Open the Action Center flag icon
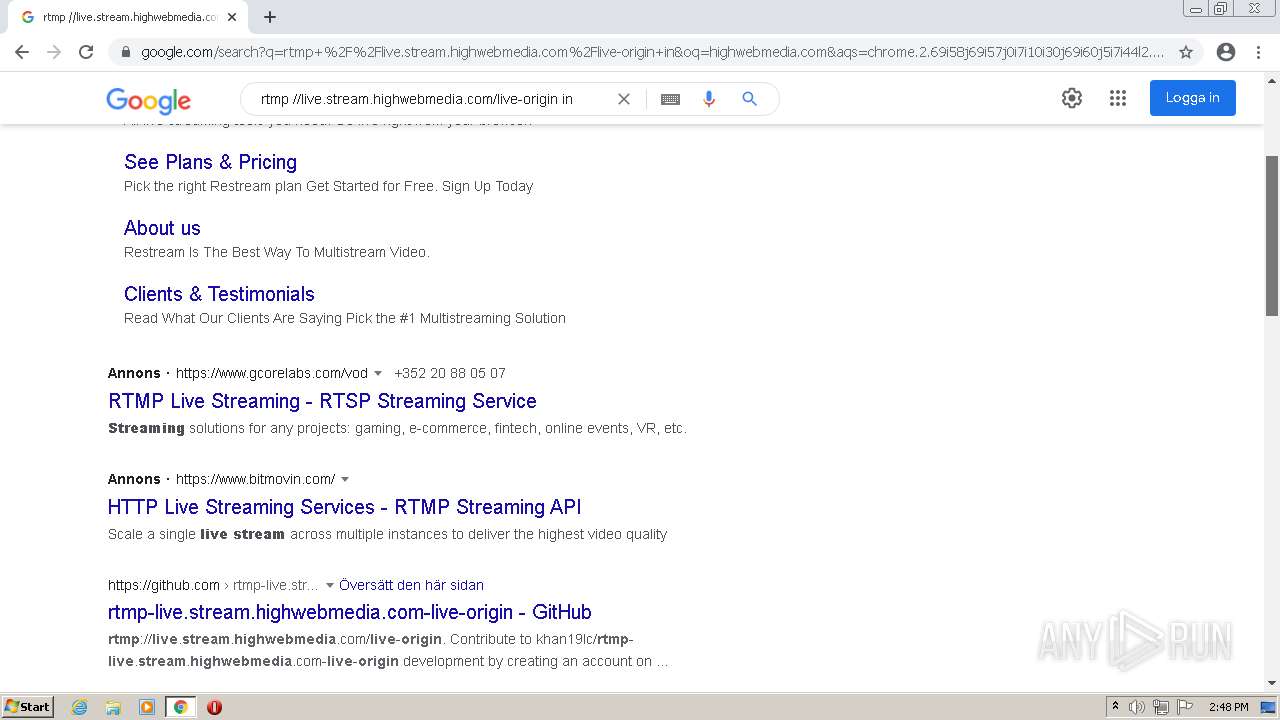 point(1185,707)
